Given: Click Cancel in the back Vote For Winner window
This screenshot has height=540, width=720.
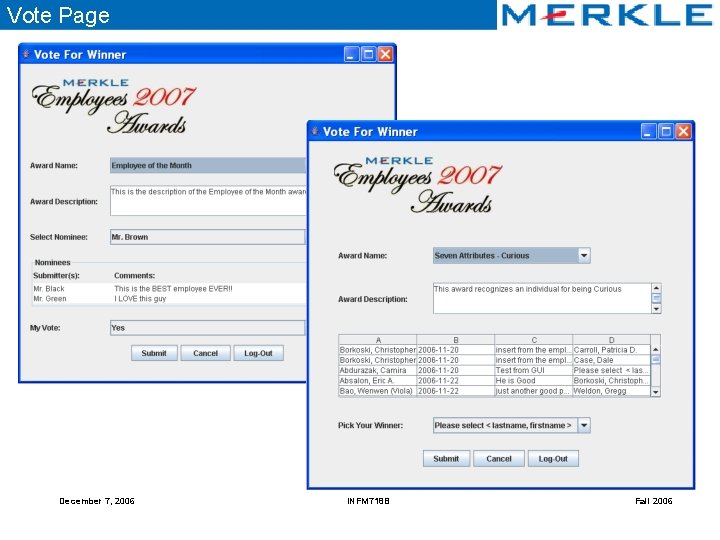Looking at the screenshot, I should pos(205,353).
